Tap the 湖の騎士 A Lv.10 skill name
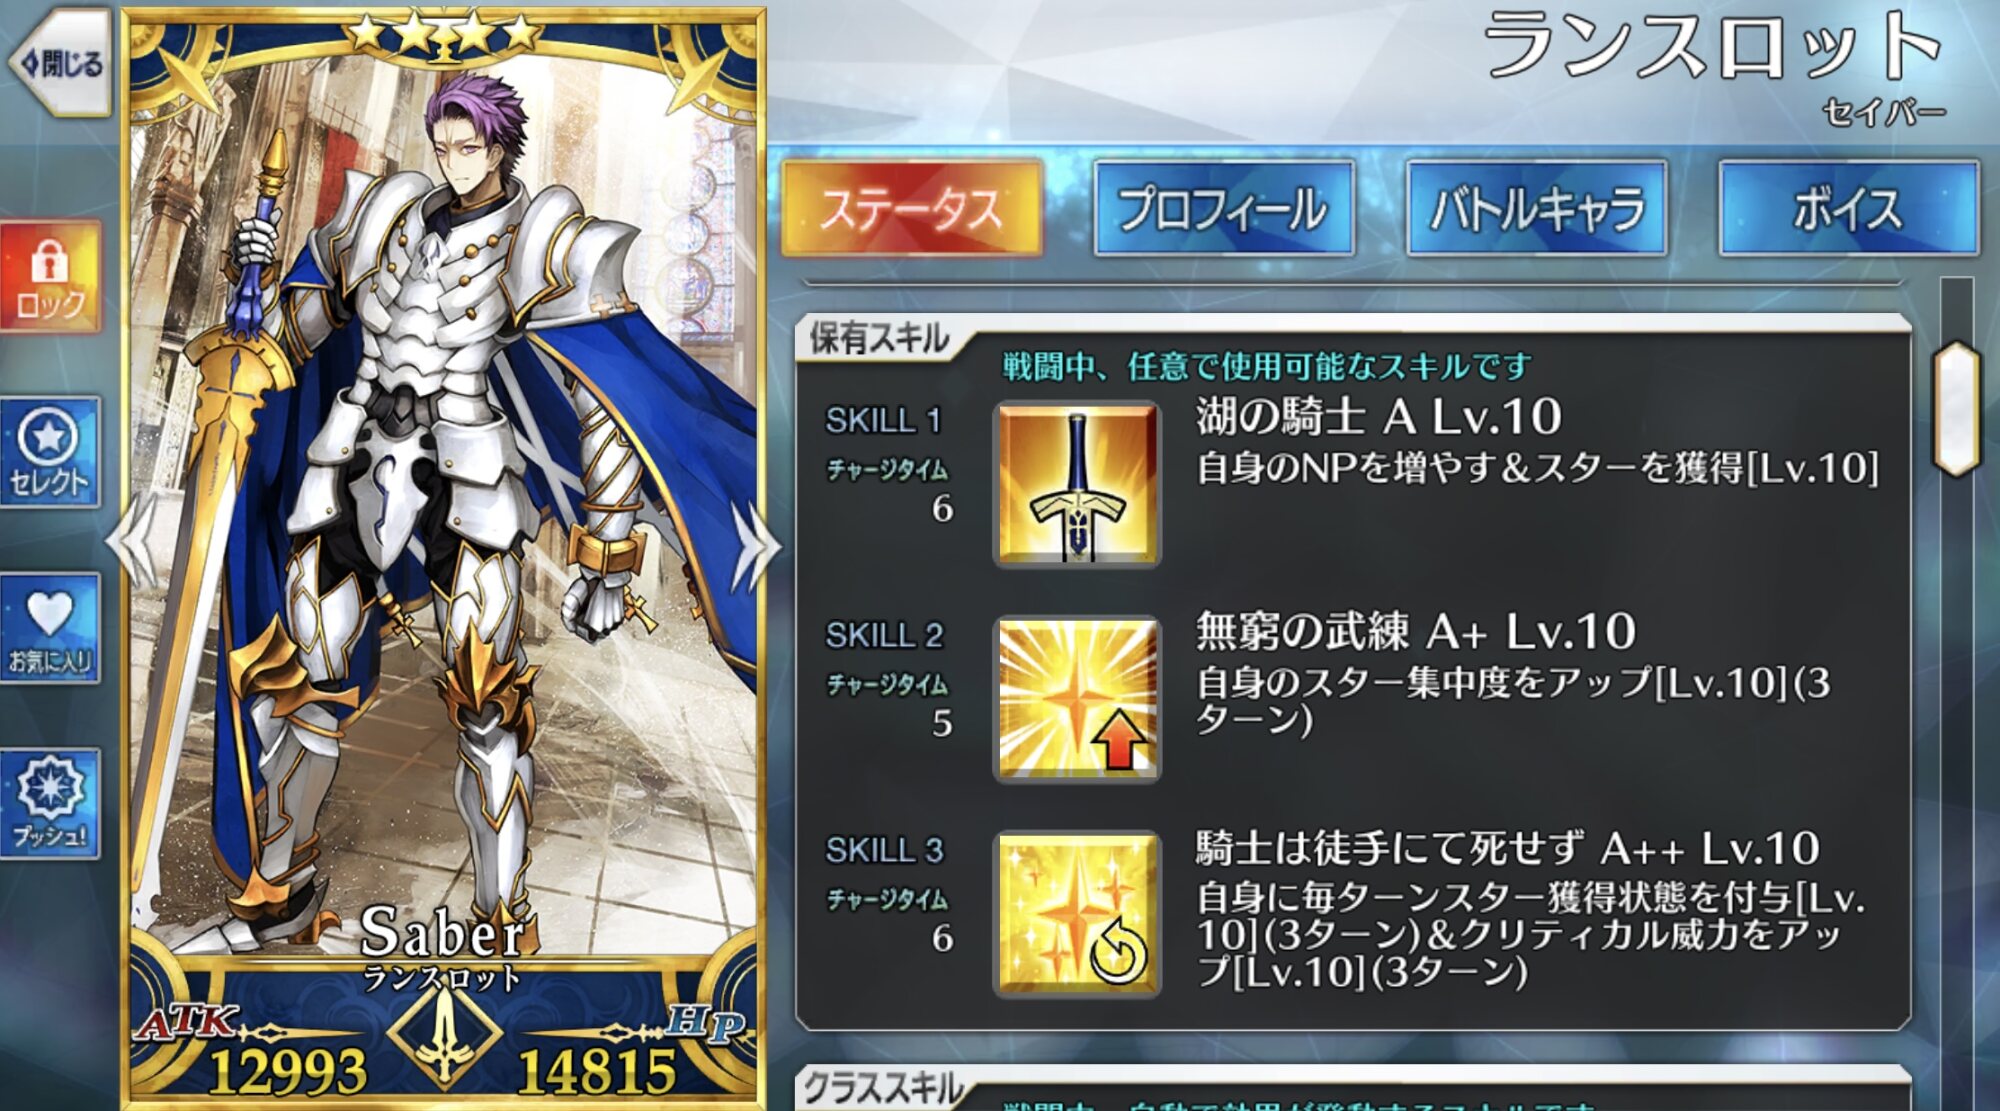The height and width of the screenshot is (1111, 2000). click(x=1378, y=416)
